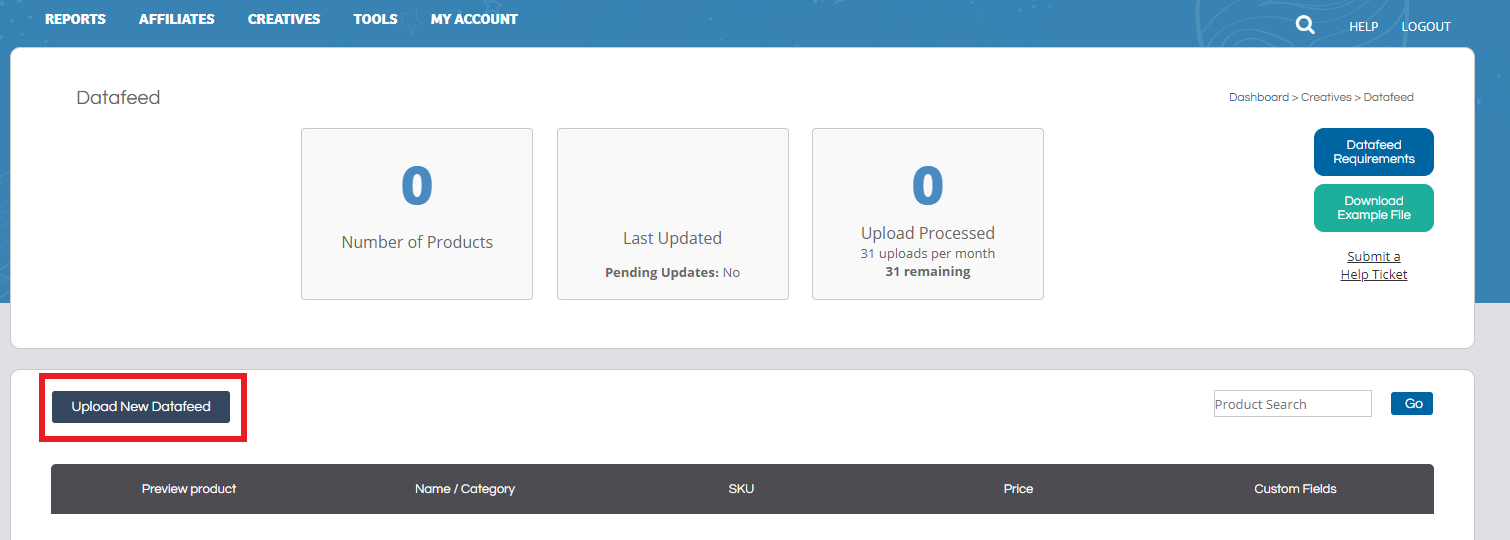Click the Help link
This screenshot has width=1510, height=540.
coord(1363,27)
